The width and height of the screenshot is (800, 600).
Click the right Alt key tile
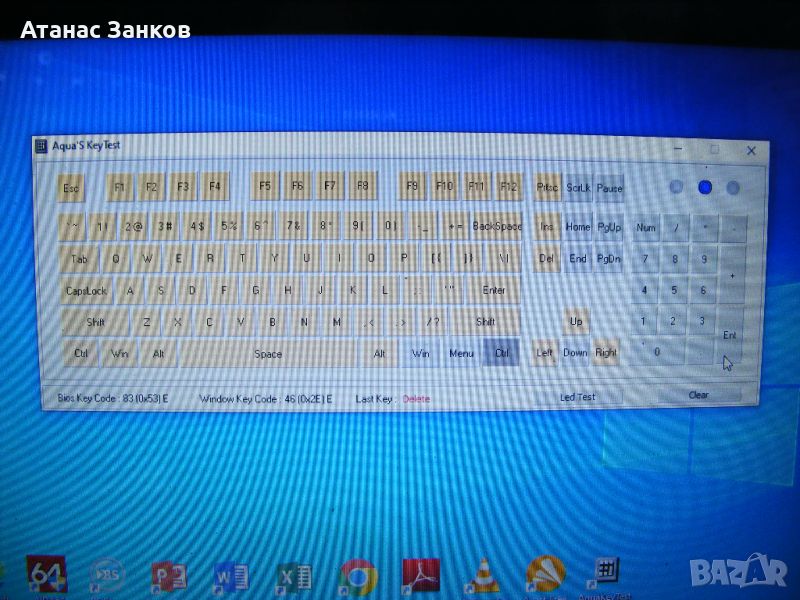pyautogui.click(x=379, y=354)
